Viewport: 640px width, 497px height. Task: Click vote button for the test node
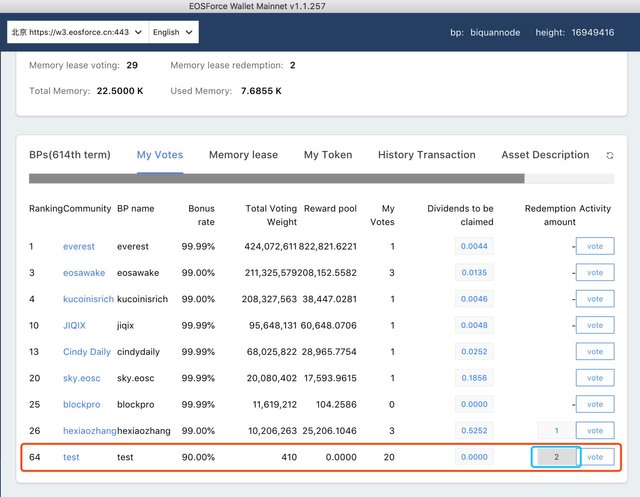tap(595, 457)
